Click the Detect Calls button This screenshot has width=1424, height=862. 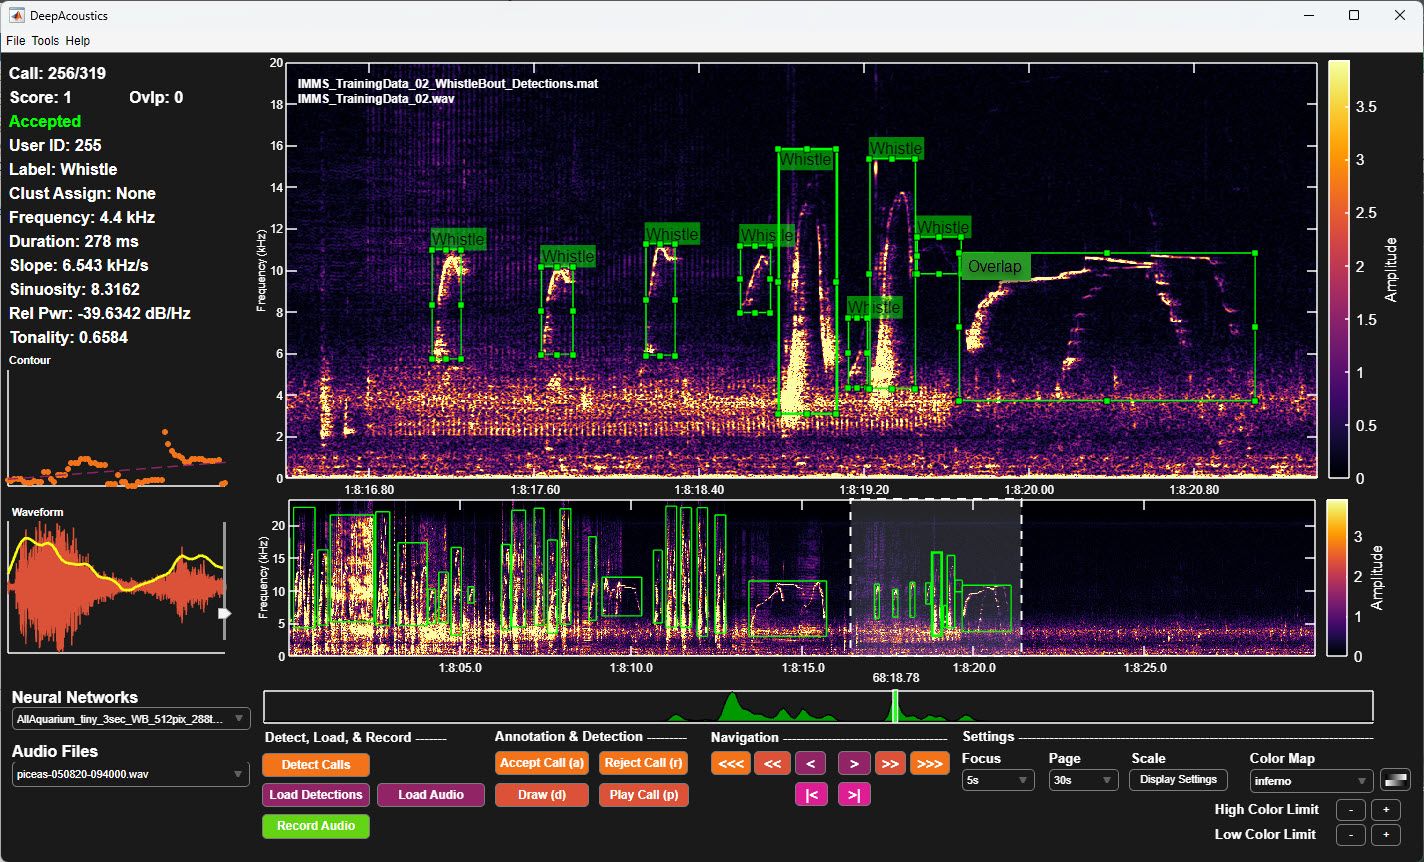pos(315,765)
